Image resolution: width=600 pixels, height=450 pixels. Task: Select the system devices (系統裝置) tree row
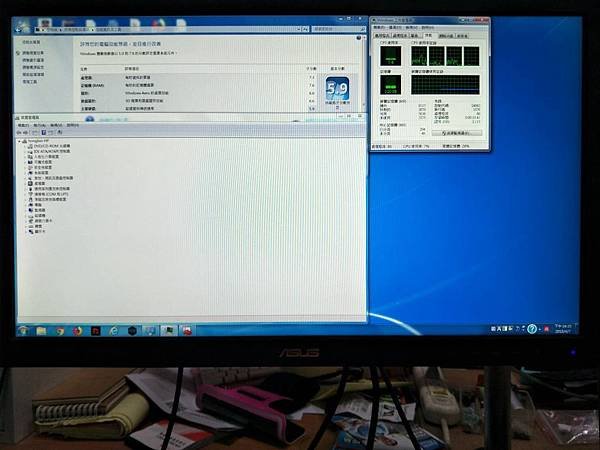pyautogui.click(x=40, y=173)
